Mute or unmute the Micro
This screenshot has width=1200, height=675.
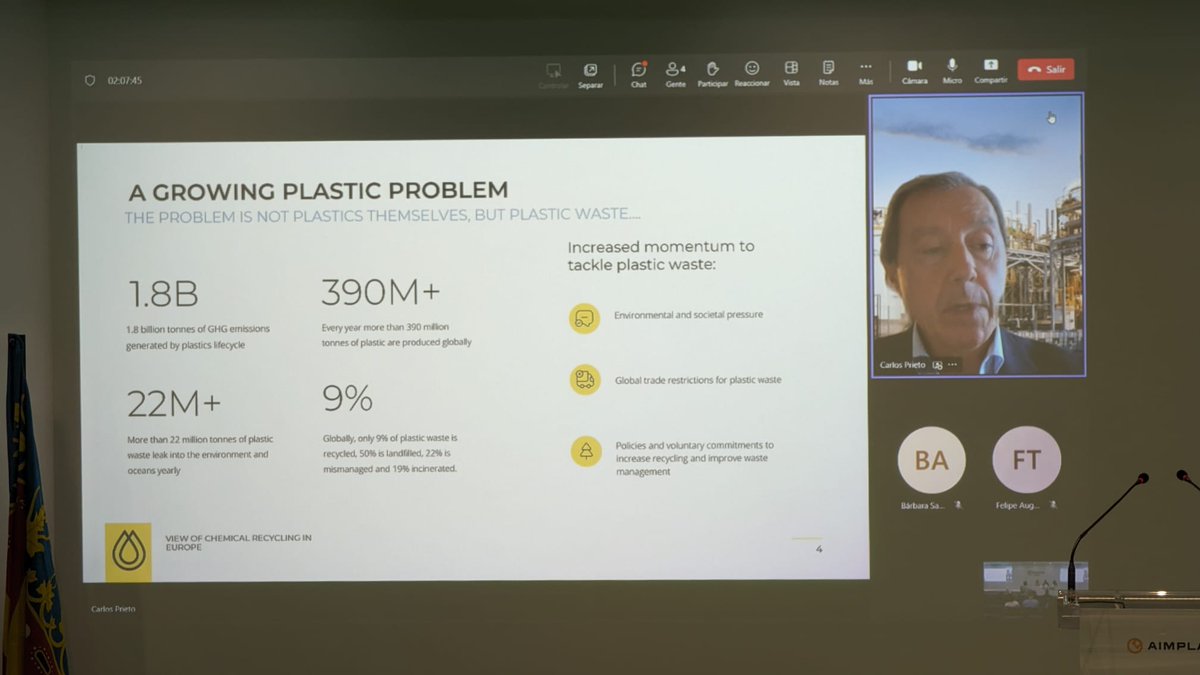pos(952,72)
